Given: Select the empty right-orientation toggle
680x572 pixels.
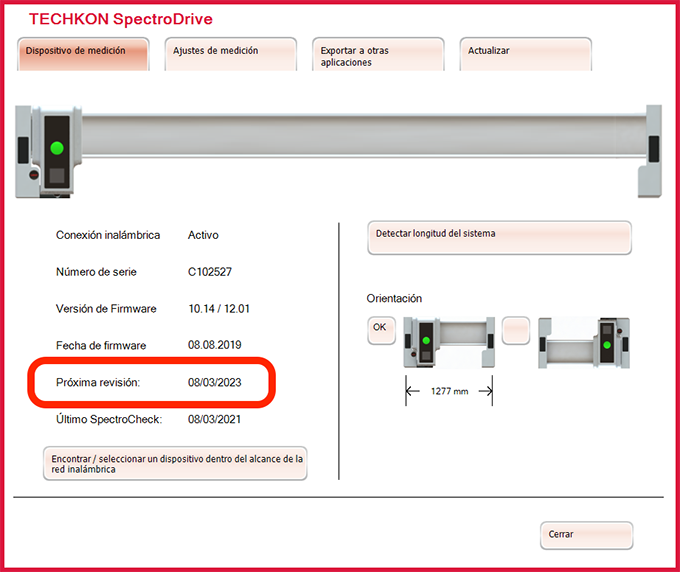Looking at the screenshot, I should [x=516, y=330].
